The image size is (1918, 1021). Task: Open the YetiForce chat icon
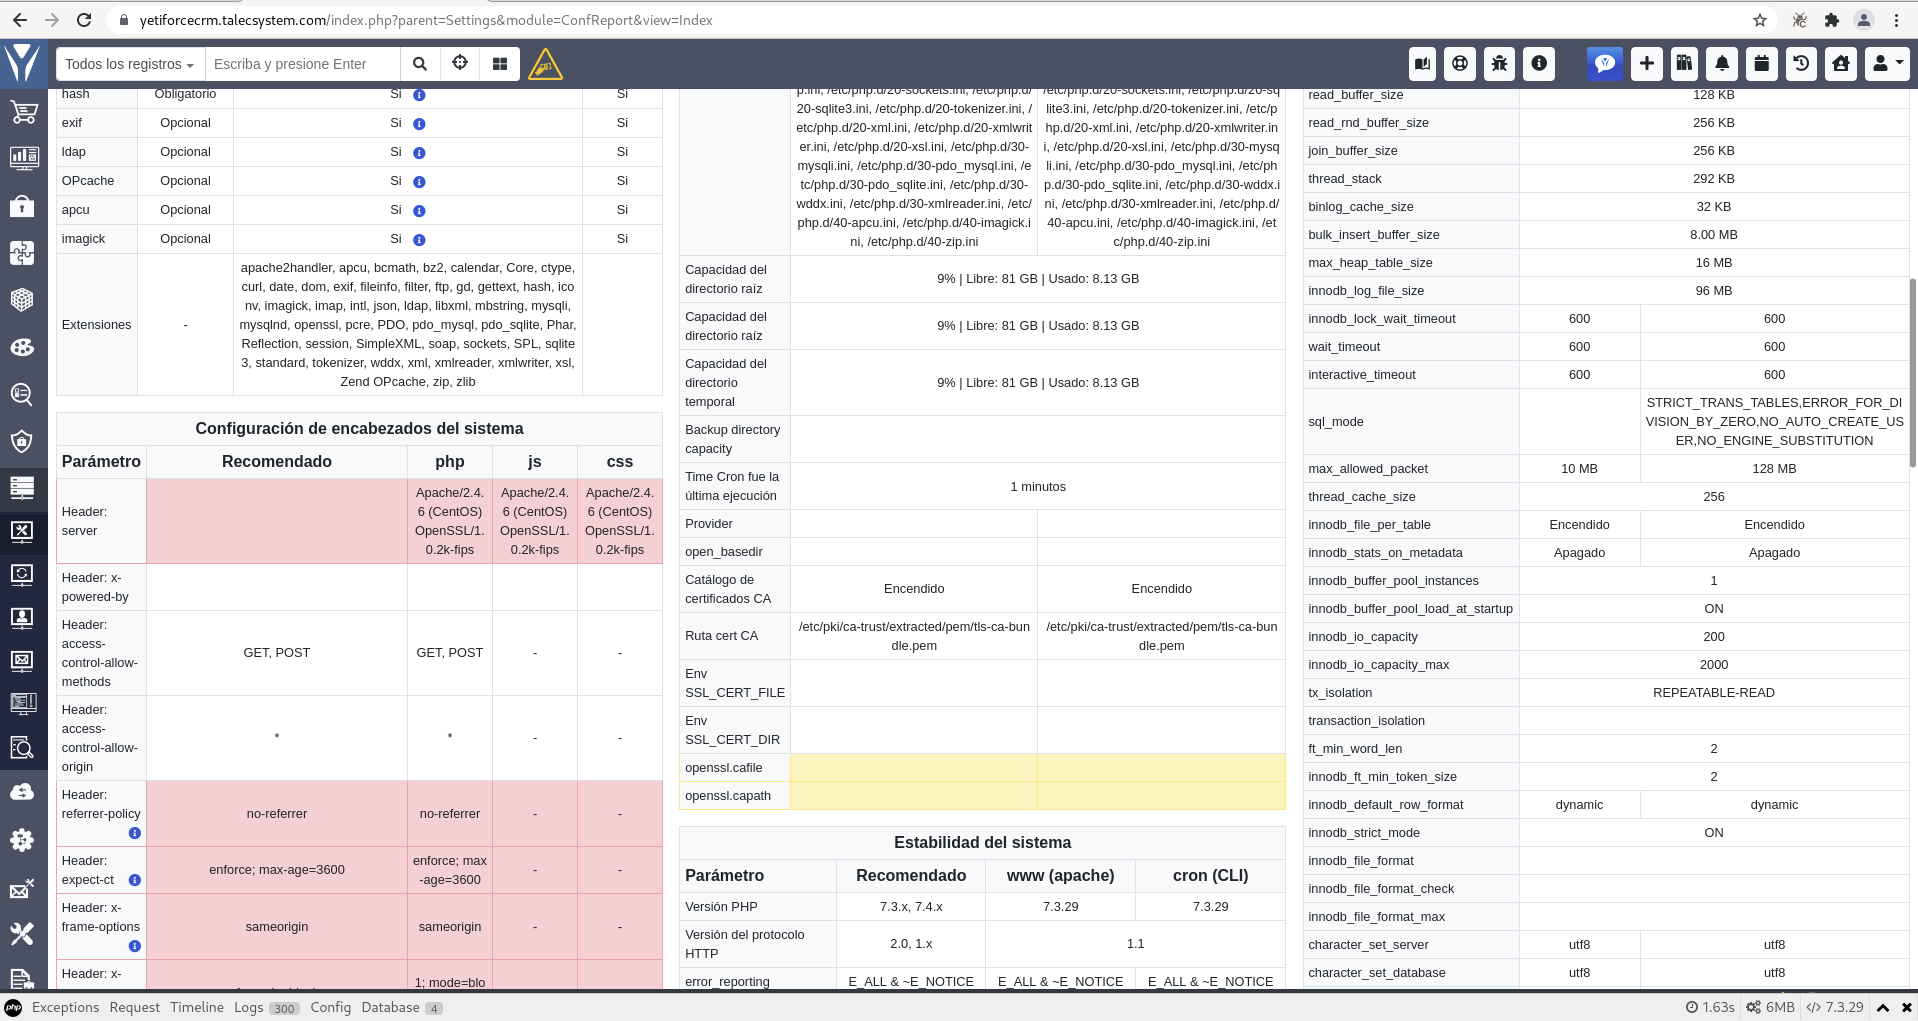(x=1605, y=64)
